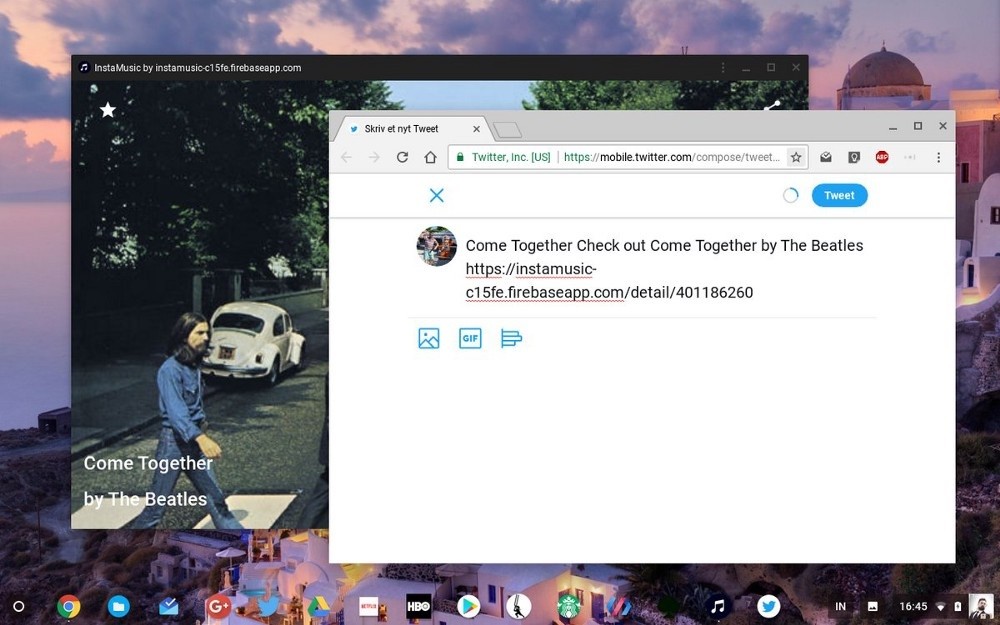Click the Twitter profile avatar thumbnail
The image size is (1000, 625).
coord(437,246)
